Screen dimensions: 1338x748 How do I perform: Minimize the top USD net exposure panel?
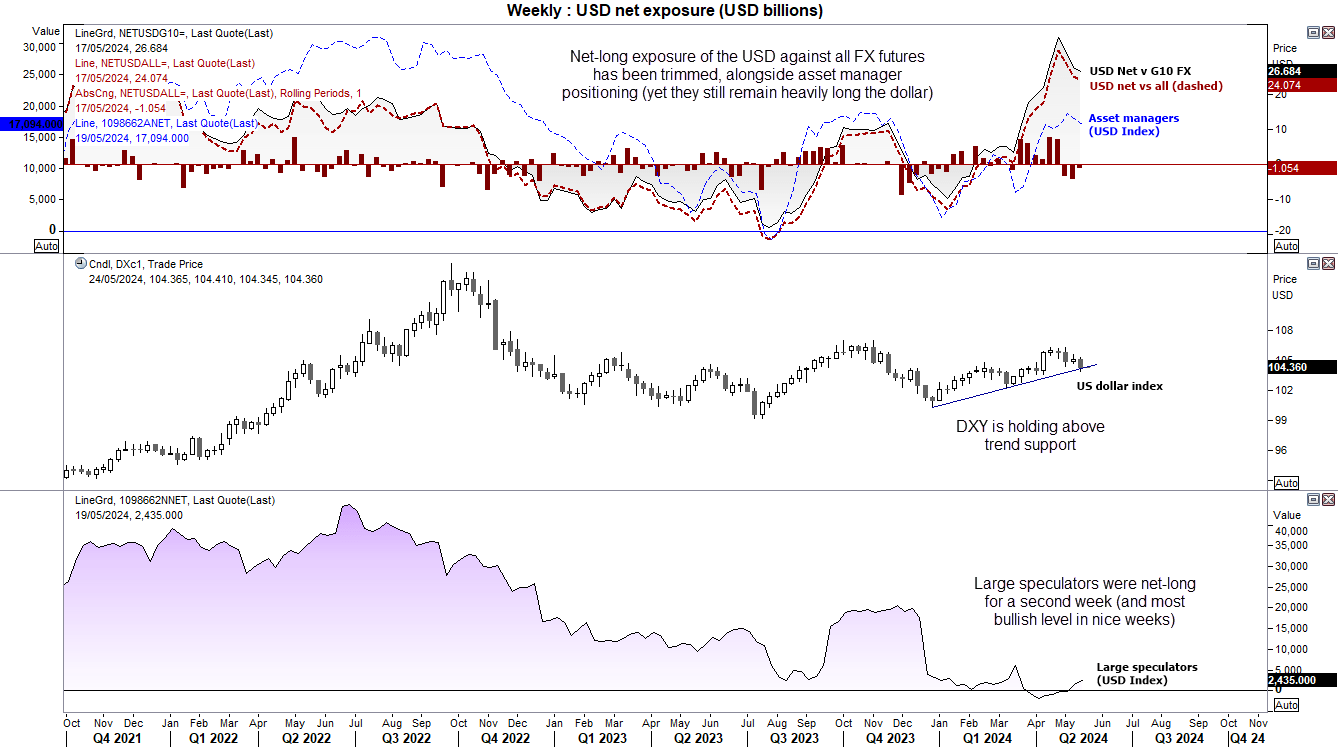pos(1313,32)
